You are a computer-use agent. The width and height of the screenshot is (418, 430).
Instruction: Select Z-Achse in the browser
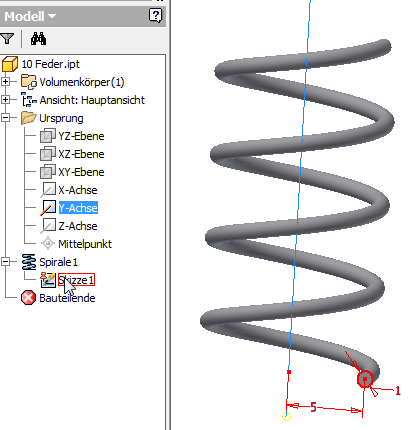click(78, 226)
